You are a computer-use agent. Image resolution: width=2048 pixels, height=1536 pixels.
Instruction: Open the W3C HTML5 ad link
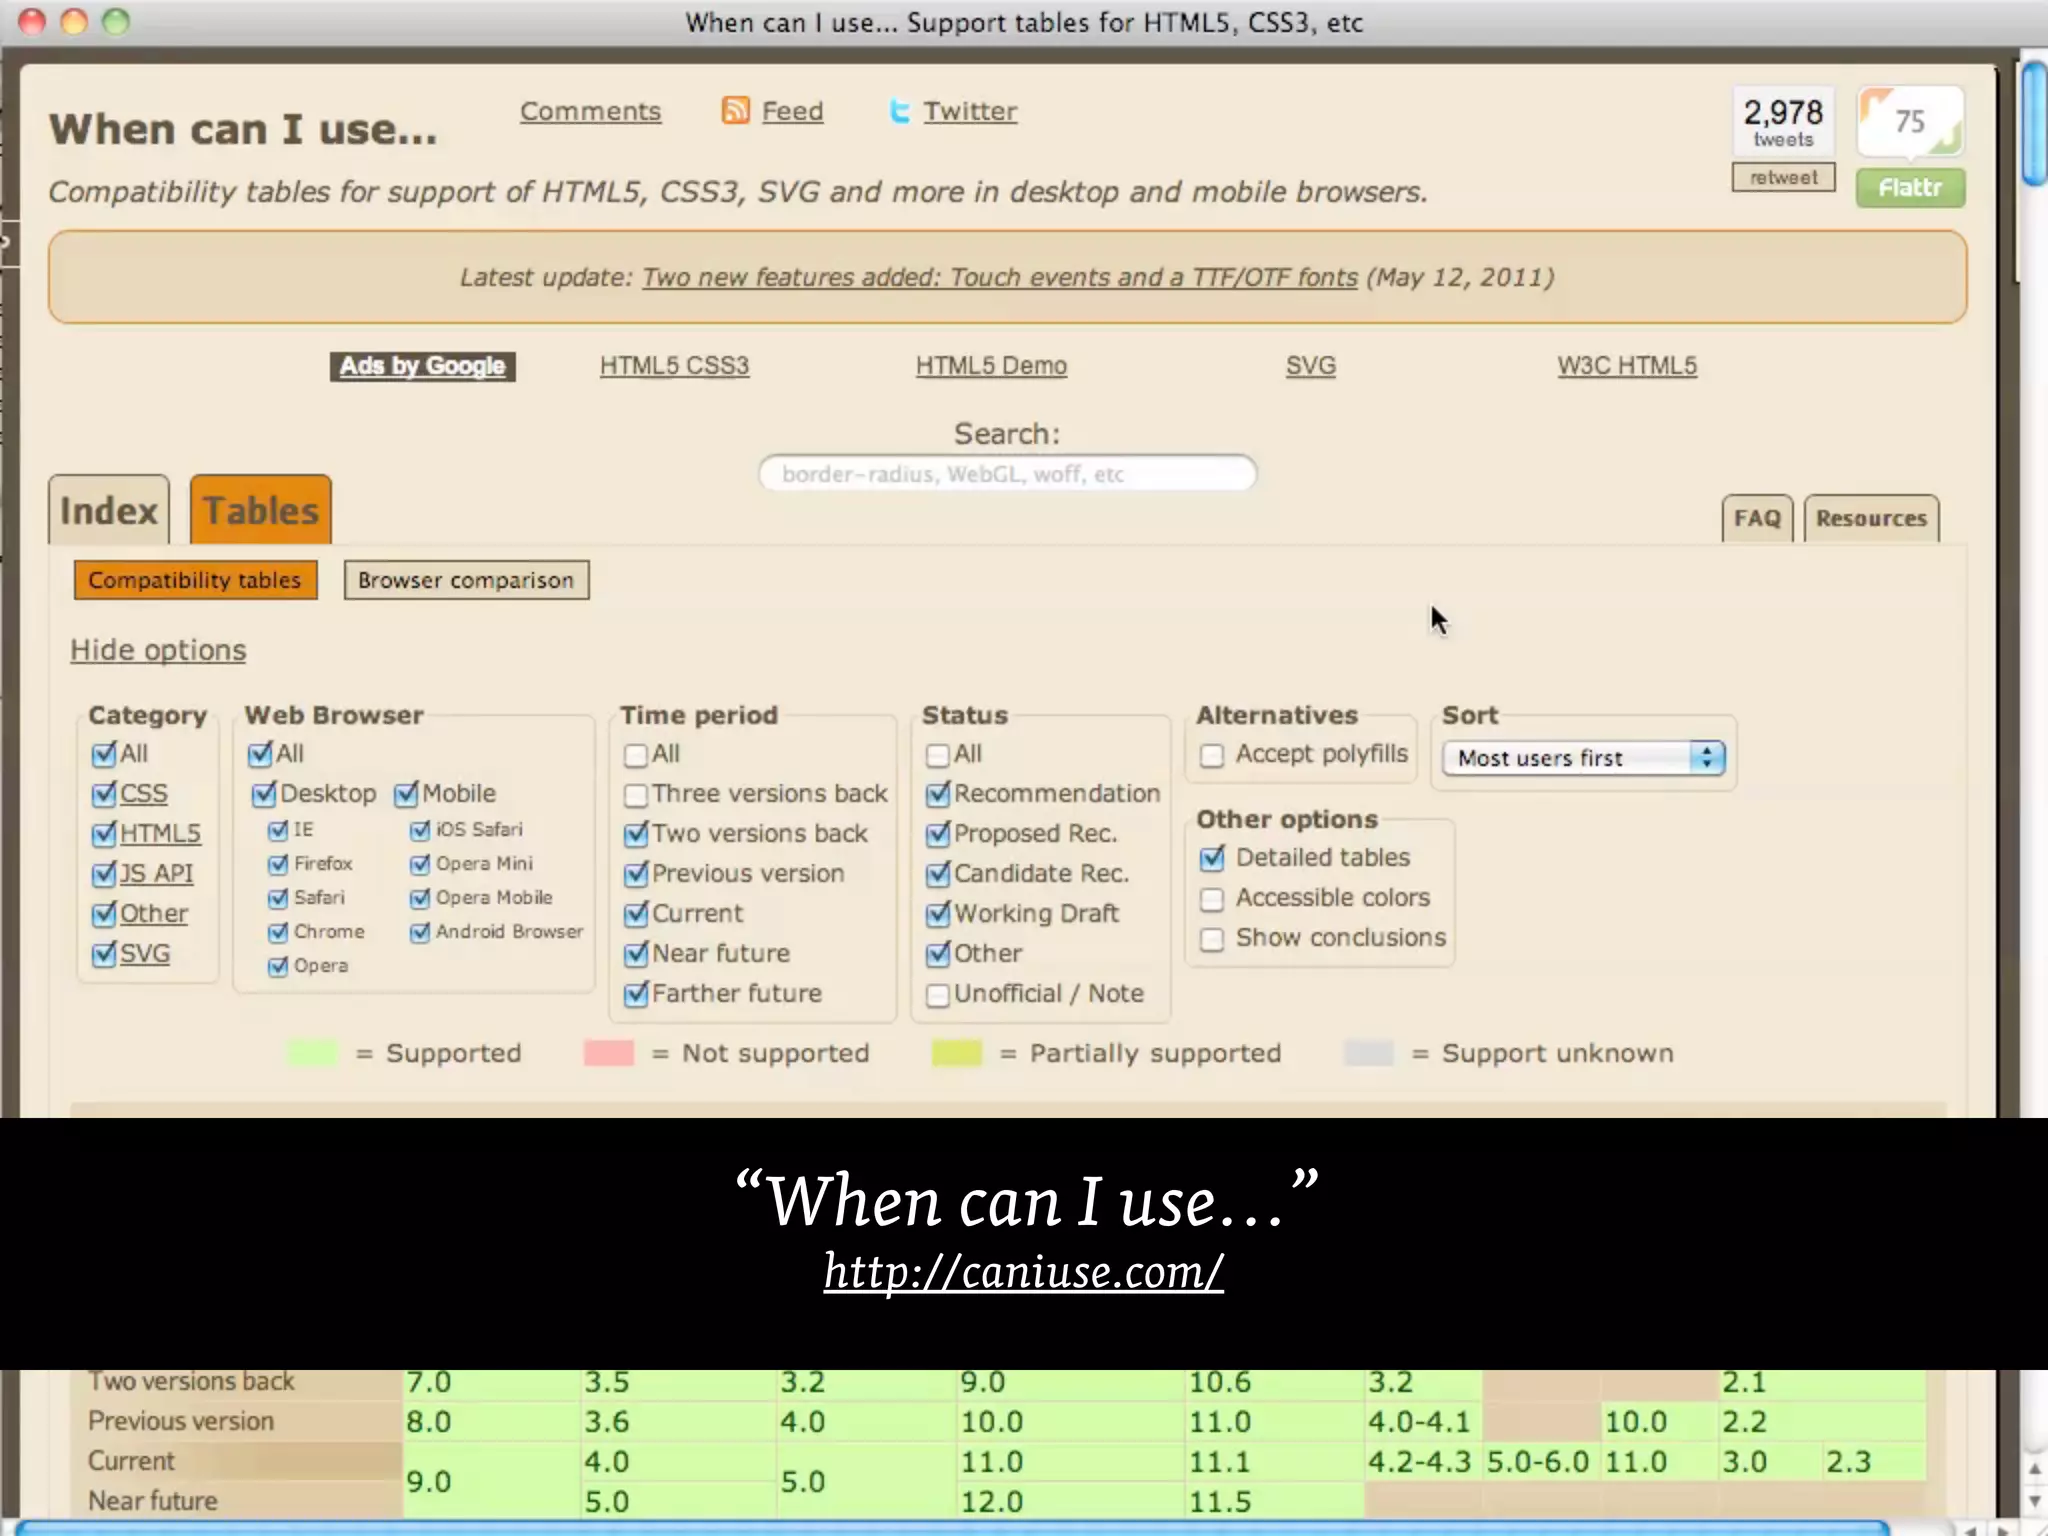coord(1626,366)
